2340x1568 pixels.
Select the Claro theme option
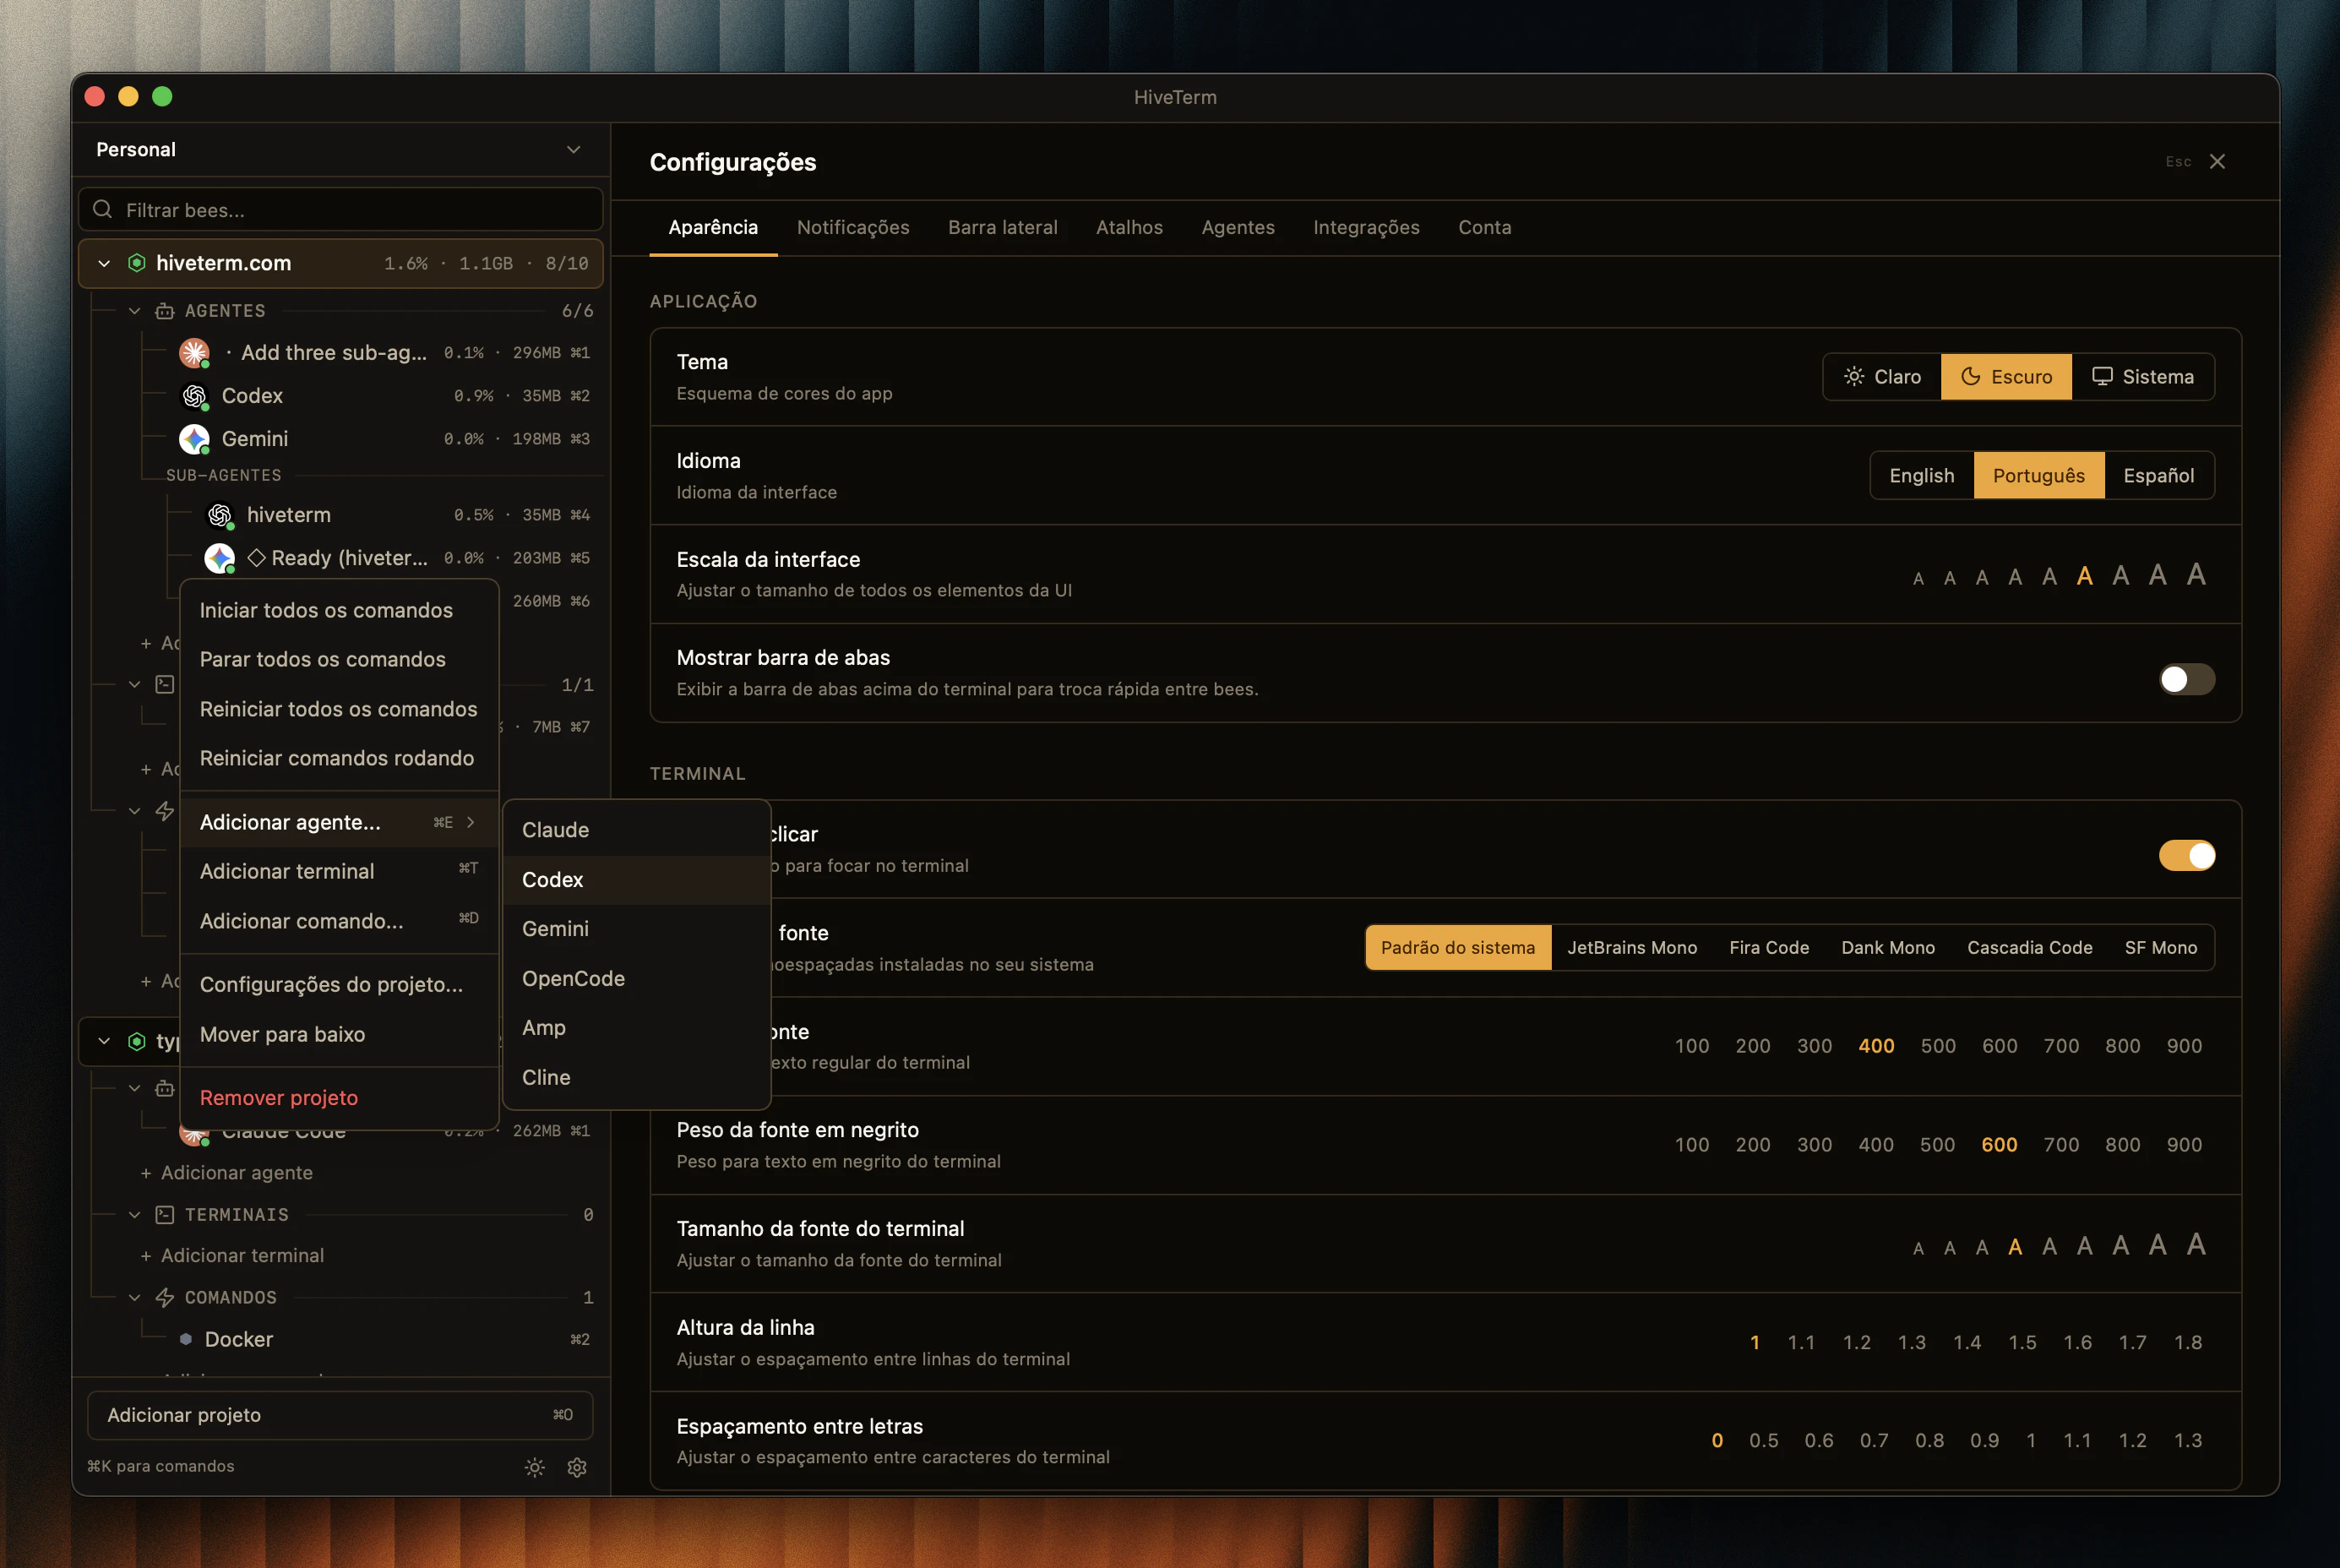click(1881, 376)
